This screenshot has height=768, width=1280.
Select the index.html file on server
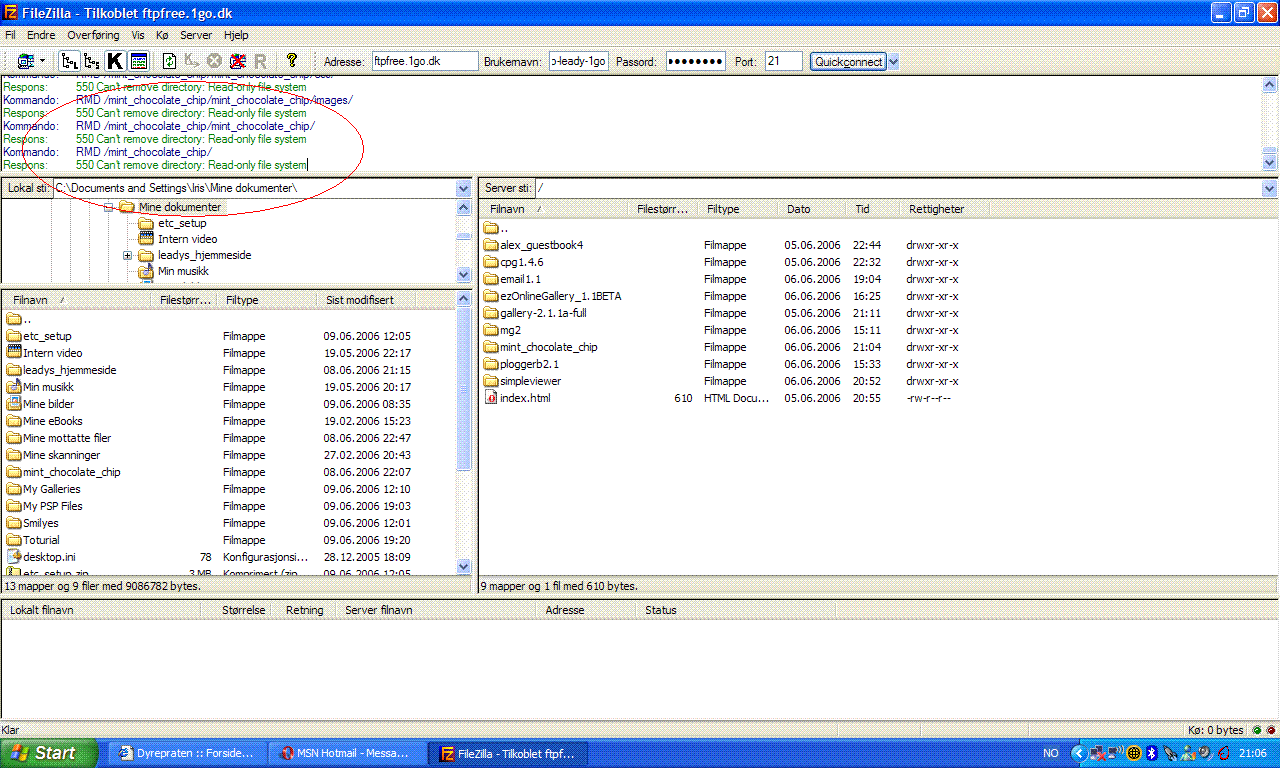524,398
